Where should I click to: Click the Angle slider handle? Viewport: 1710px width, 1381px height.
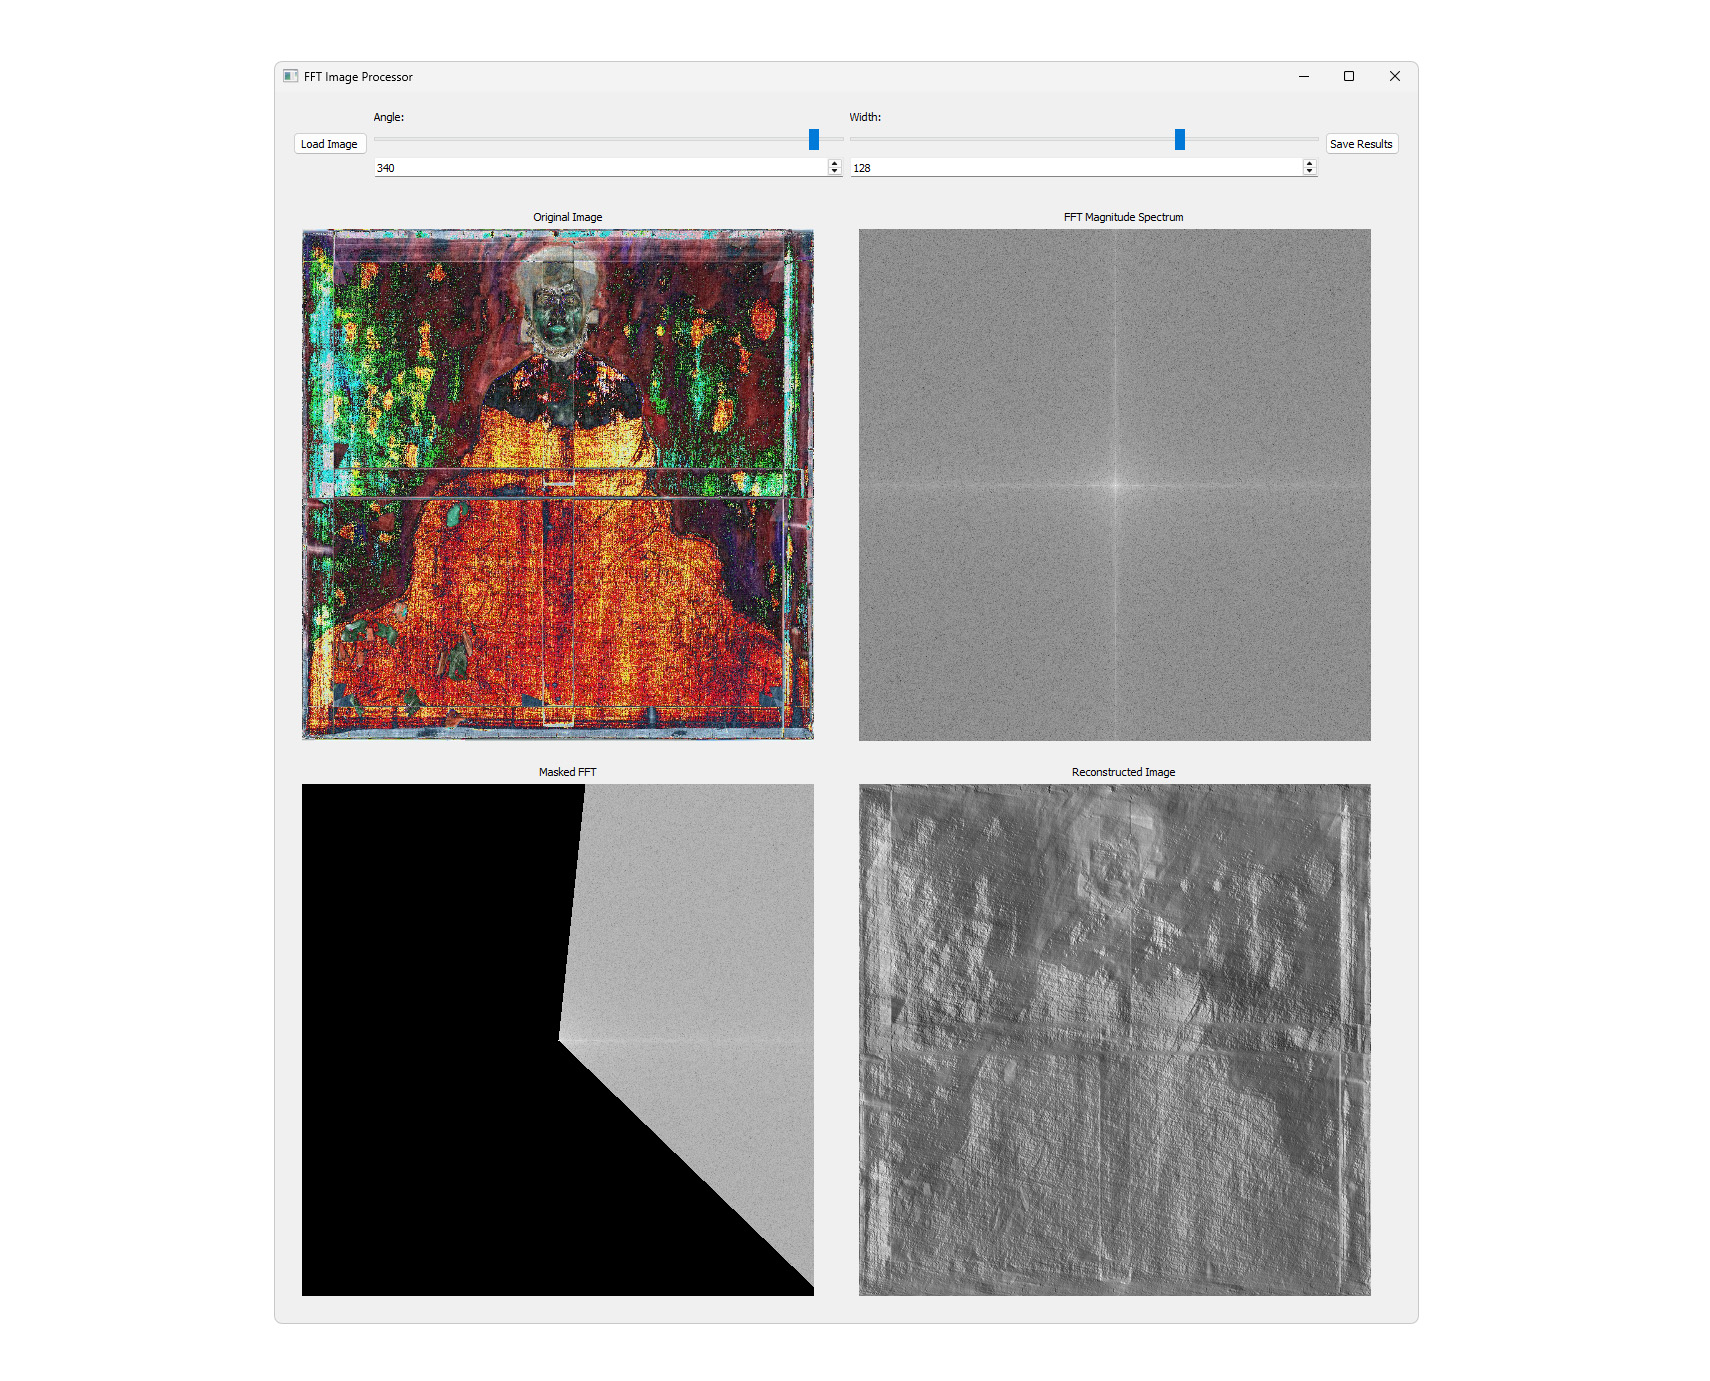[x=813, y=139]
